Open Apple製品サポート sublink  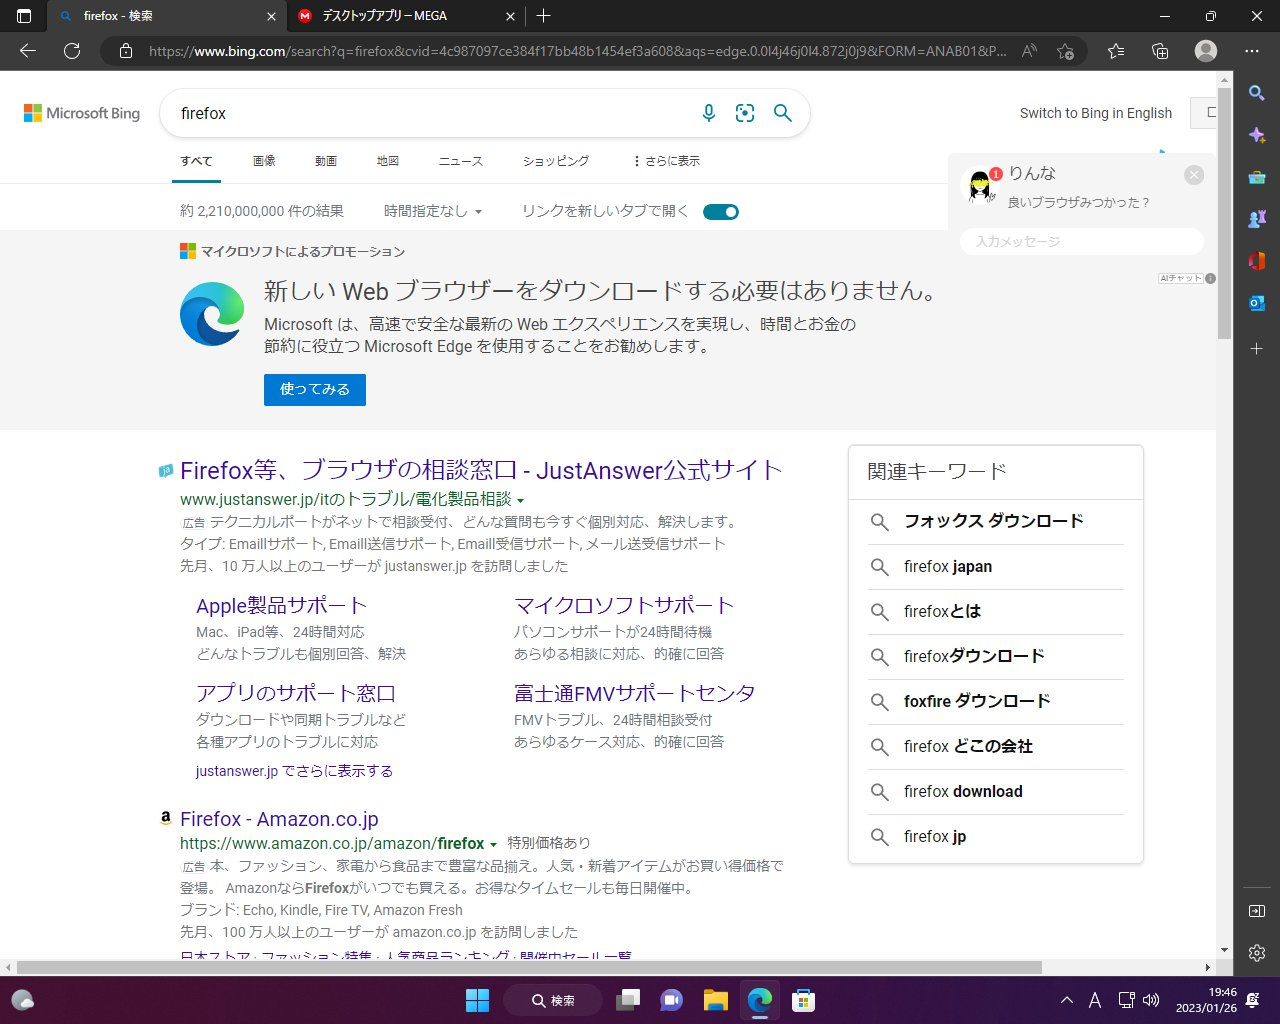click(282, 606)
